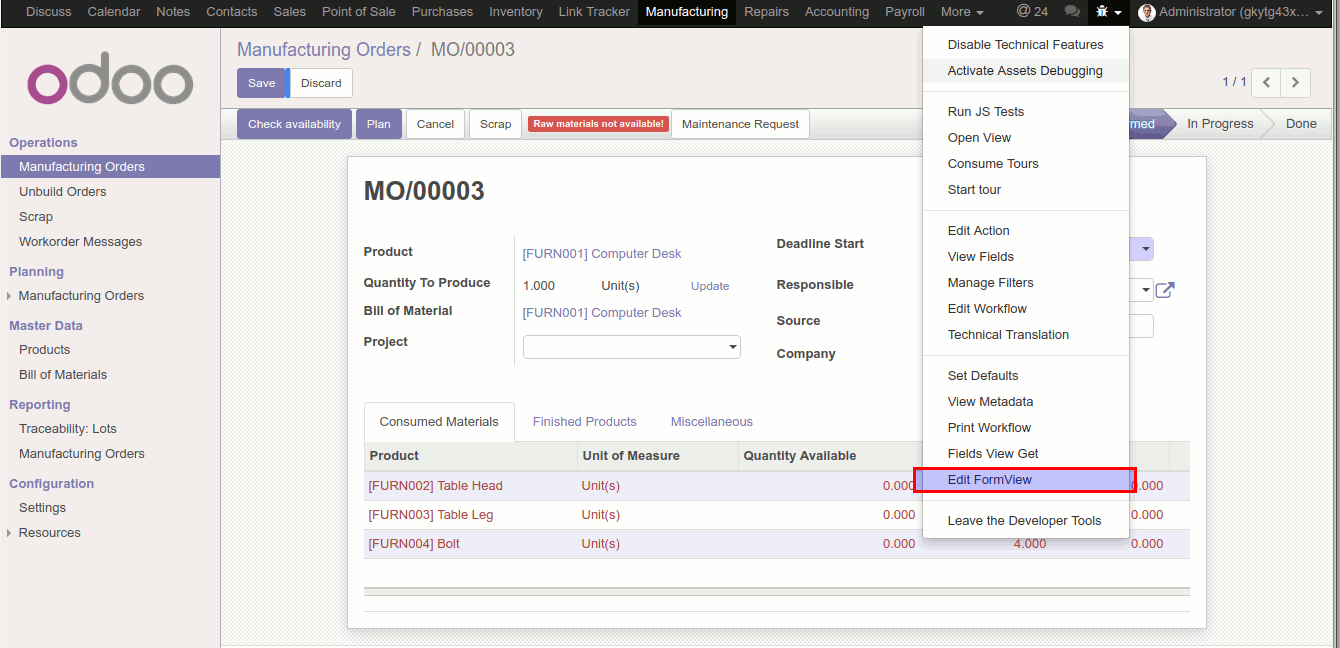Image resolution: width=1340 pixels, height=648 pixels.
Task: Click the [FURN003] Table Leg row
Action: tap(777, 515)
